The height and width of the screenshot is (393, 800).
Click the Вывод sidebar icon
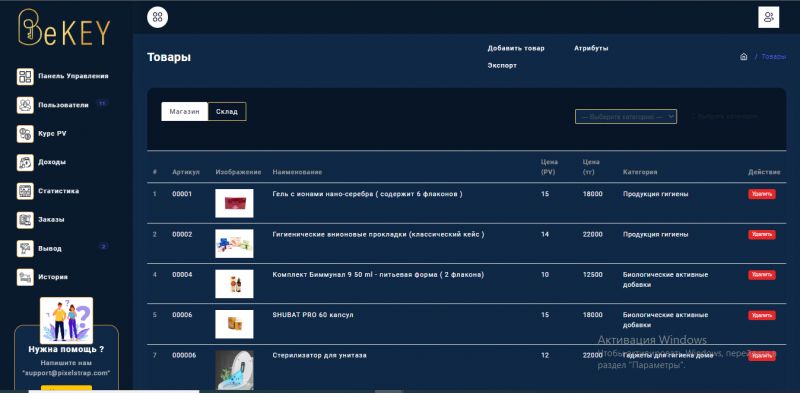[x=25, y=249]
